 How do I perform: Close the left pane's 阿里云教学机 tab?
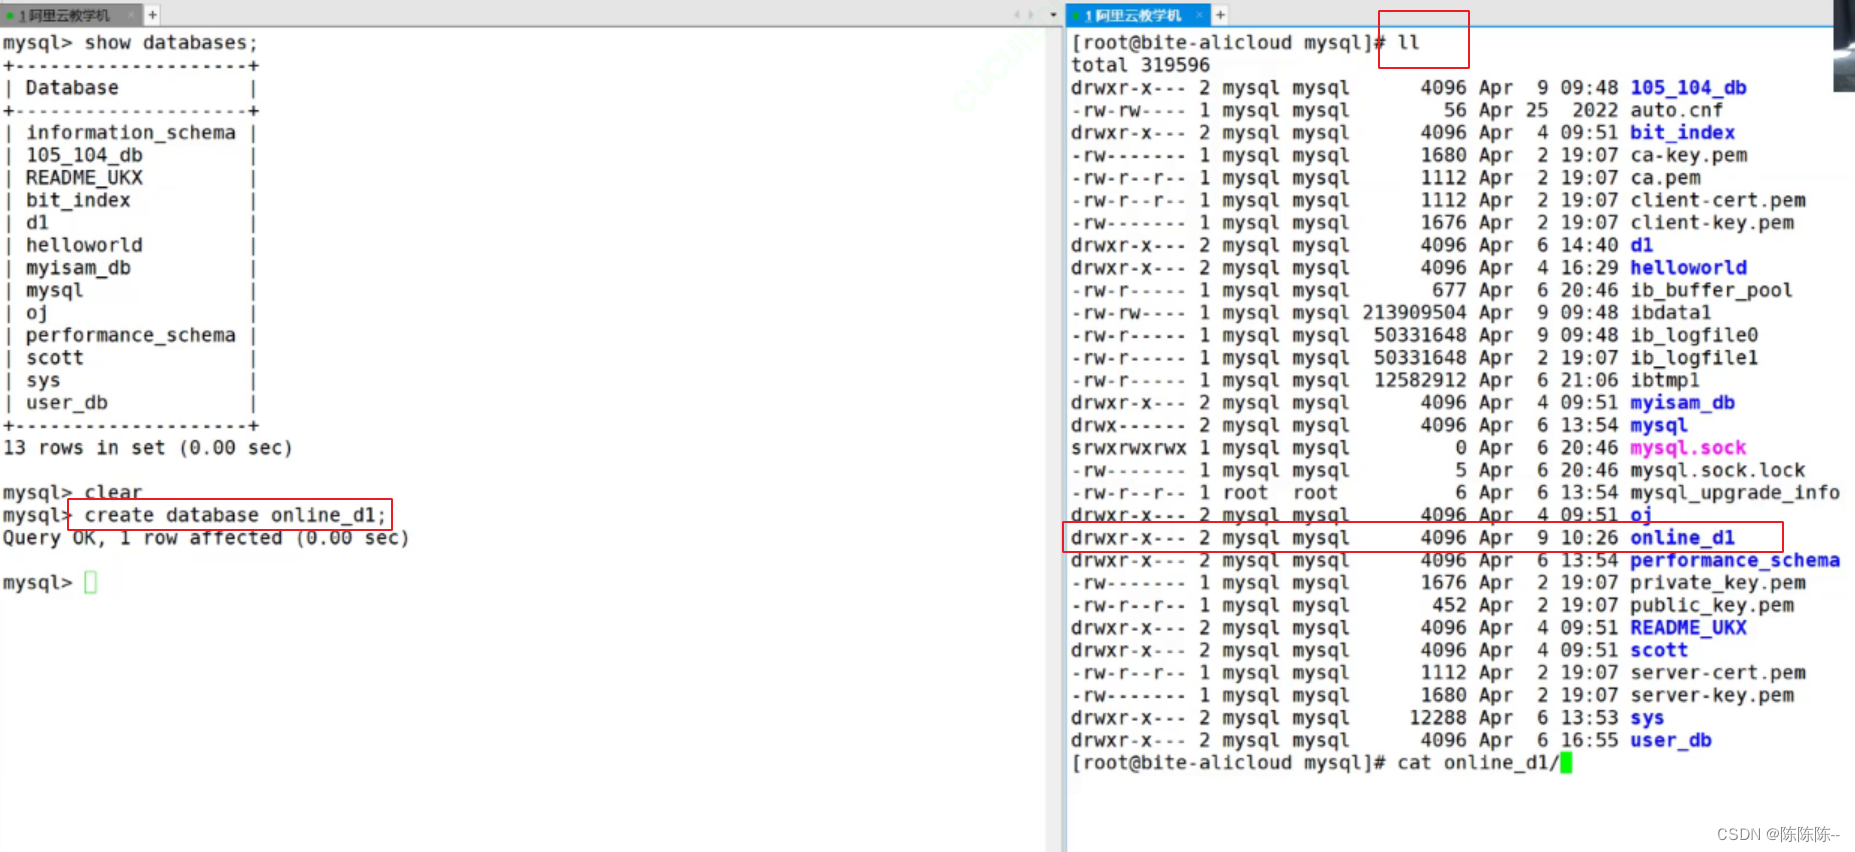click(131, 15)
